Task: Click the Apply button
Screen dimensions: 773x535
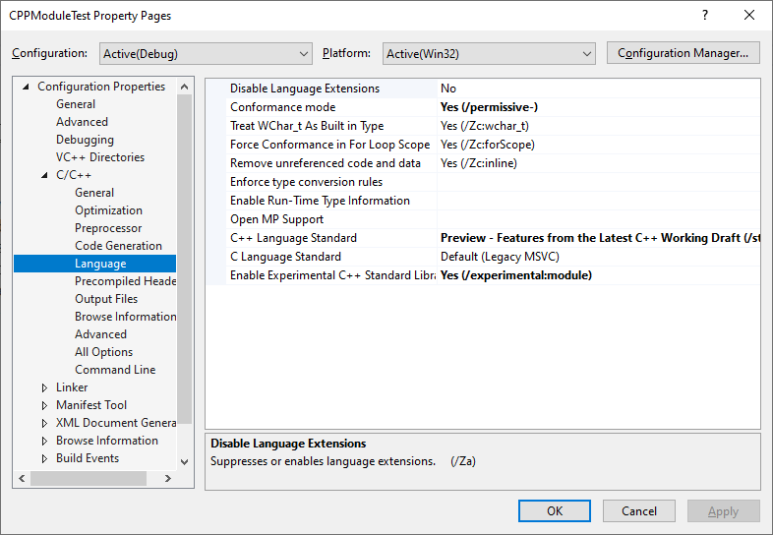Action: point(723,511)
